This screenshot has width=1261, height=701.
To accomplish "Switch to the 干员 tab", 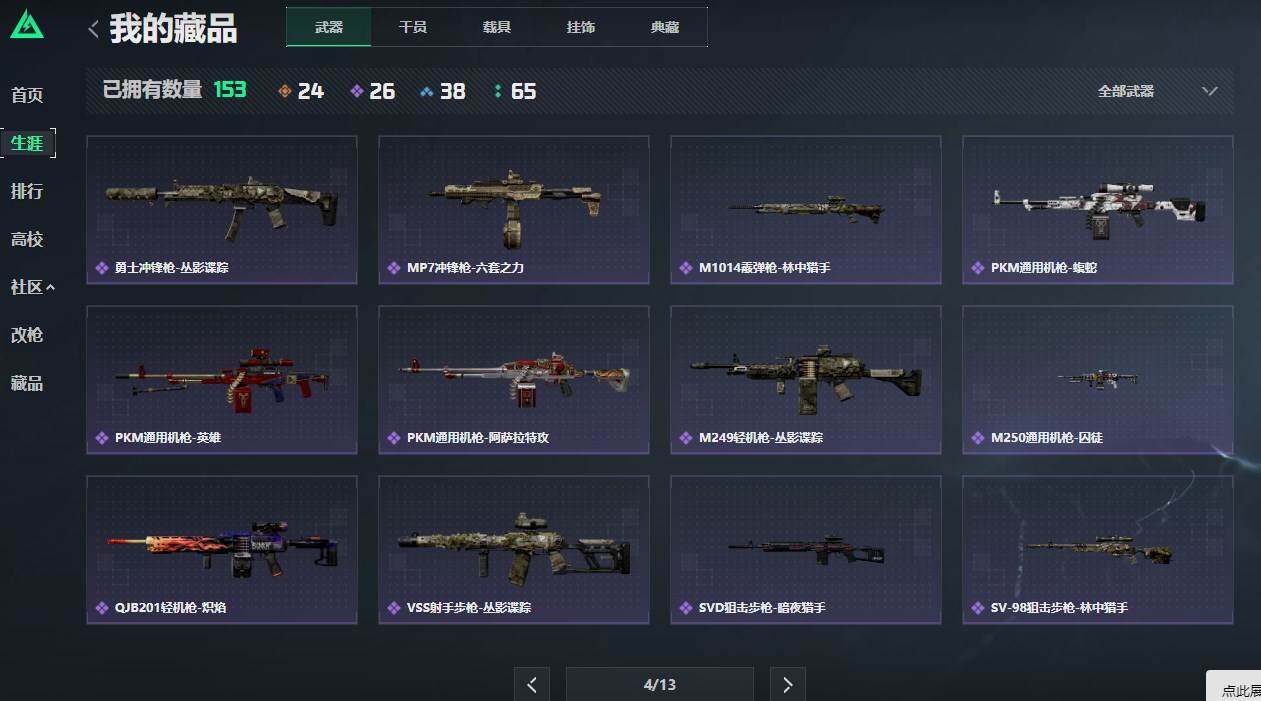I will pyautogui.click(x=413, y=27).
